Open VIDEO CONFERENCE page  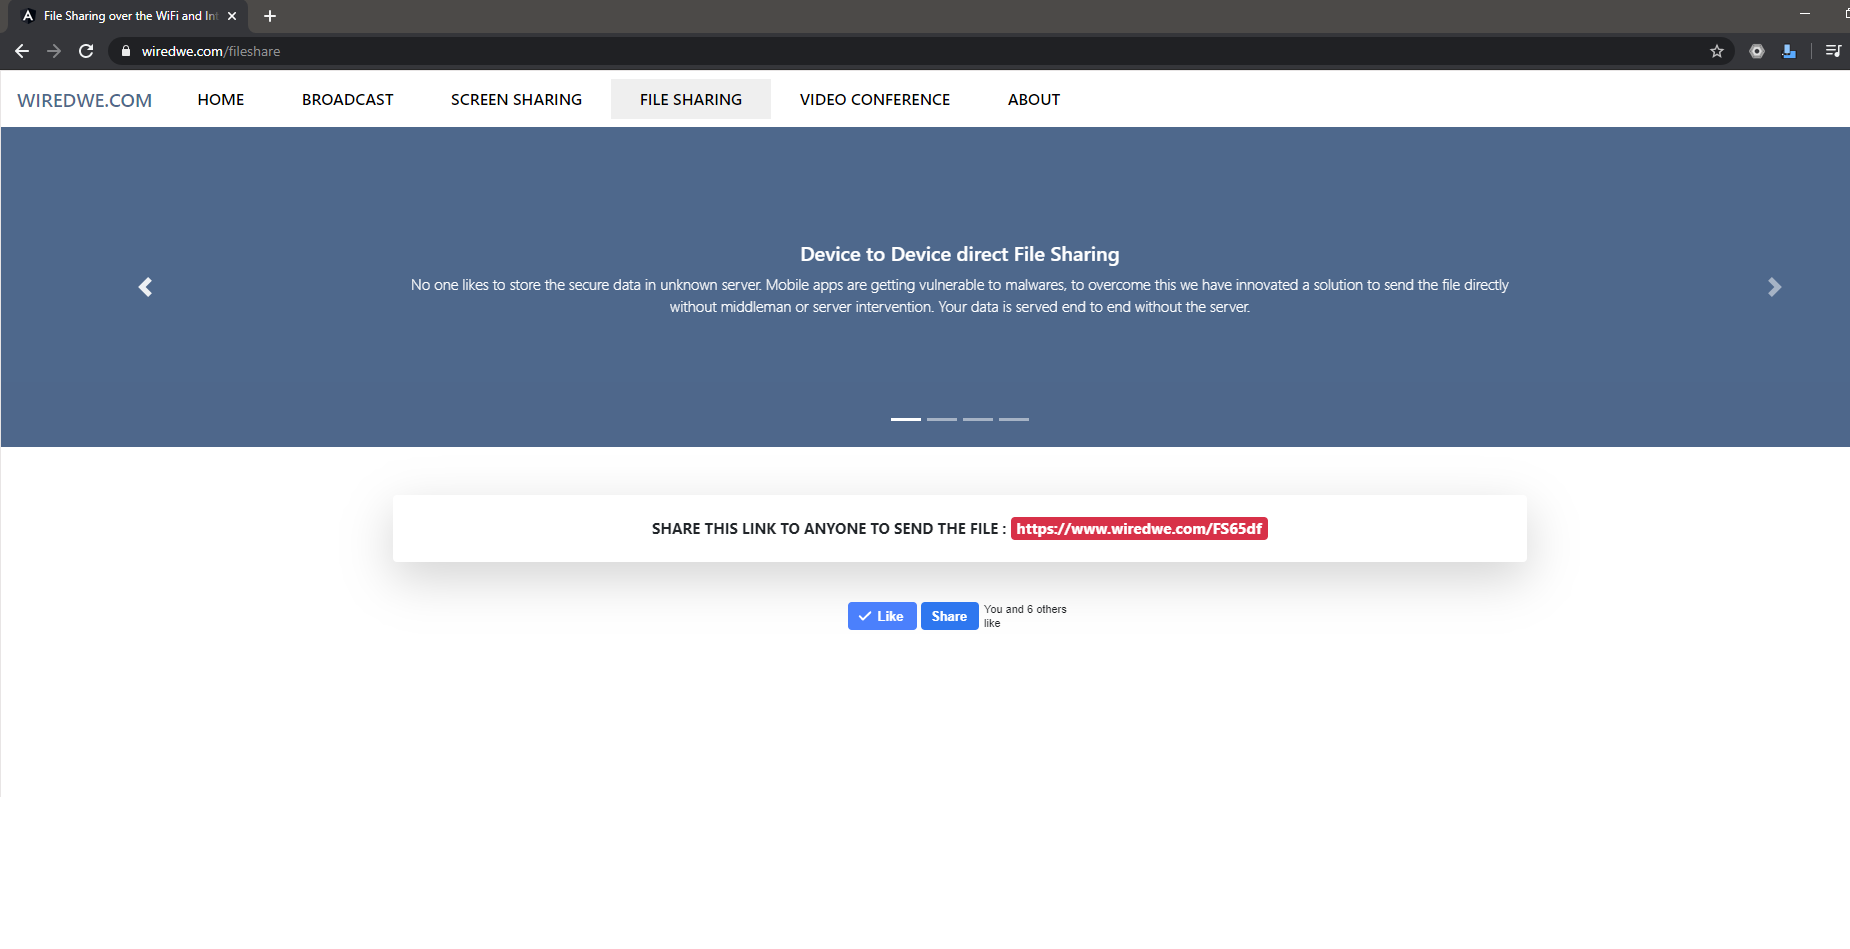875,99
